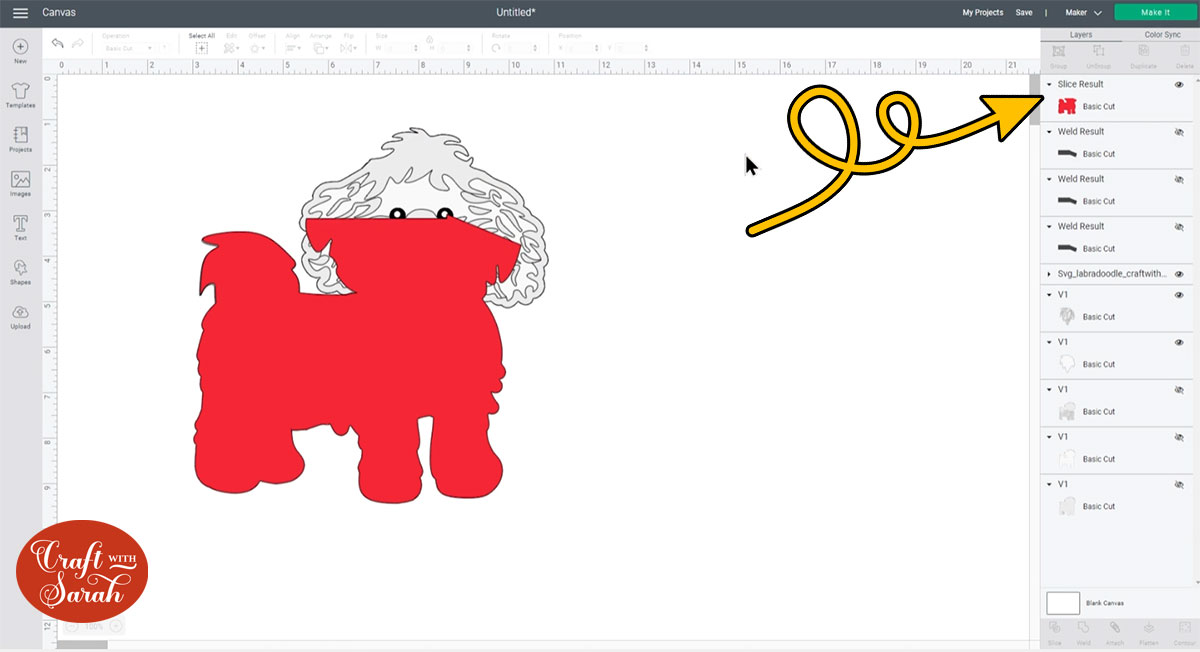This screenshot has width=1200, height=652.
Task: Open the Templates panel
Action: 20,95
